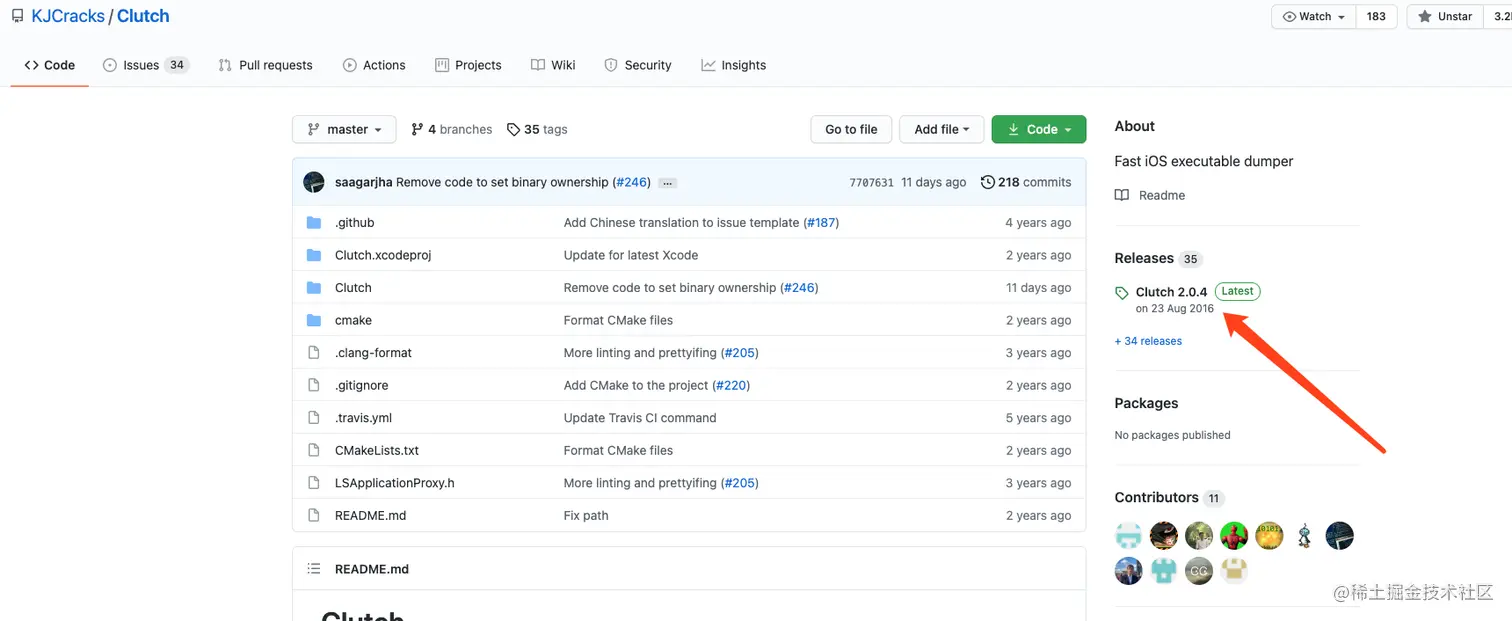Click the Go to file button

pos(851,129)
